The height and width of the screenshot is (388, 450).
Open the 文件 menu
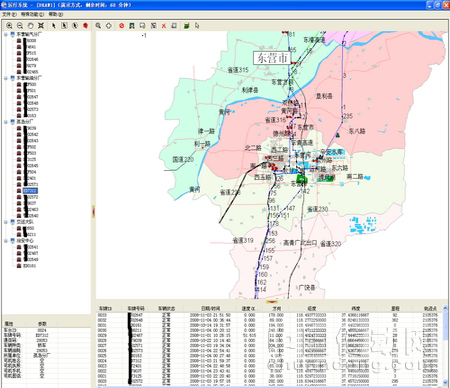coord(9,14)
